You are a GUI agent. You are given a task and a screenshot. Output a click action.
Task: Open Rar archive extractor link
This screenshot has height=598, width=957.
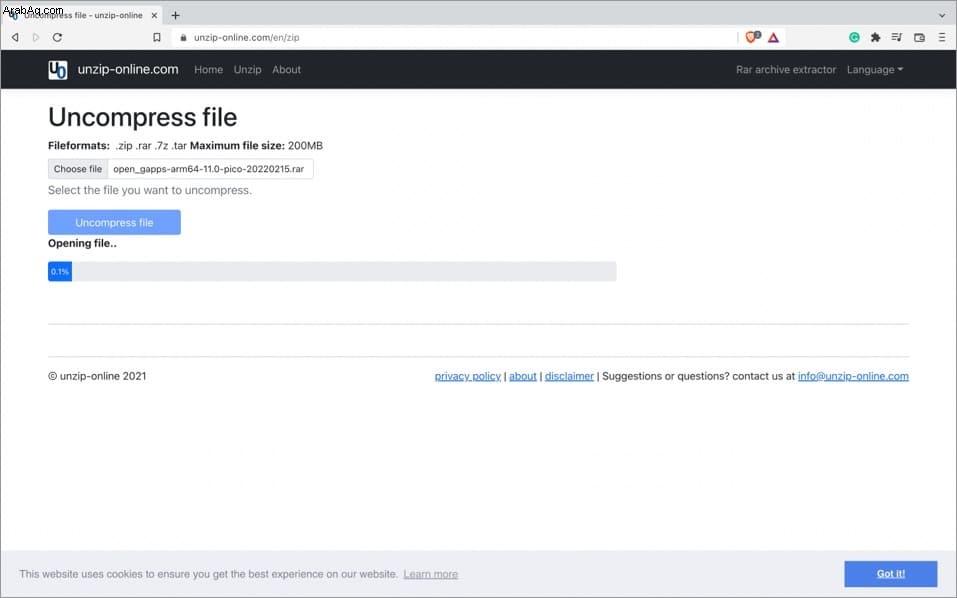coord(785,70)
